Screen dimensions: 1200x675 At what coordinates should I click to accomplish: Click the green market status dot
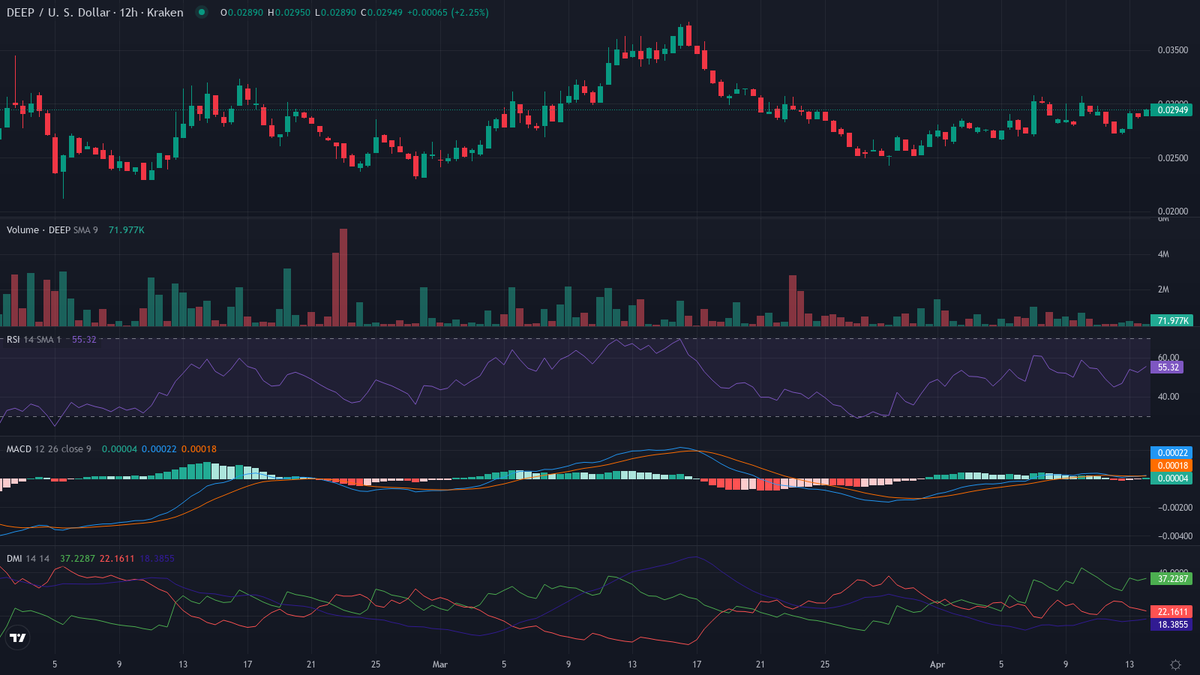pos(202,12)
